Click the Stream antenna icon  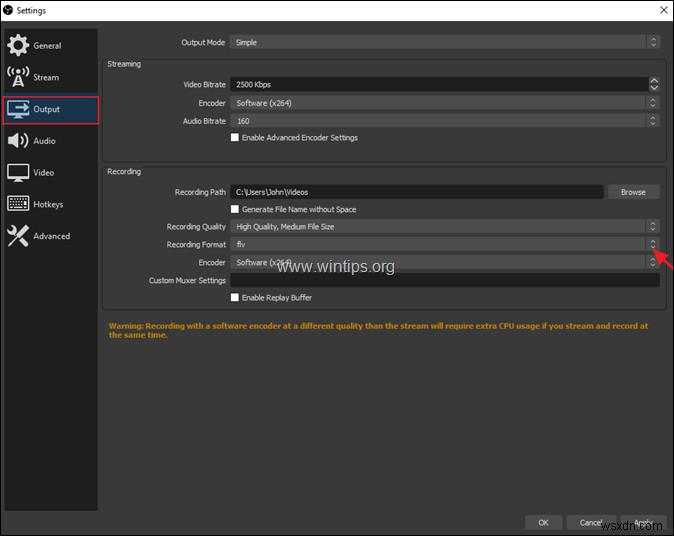[x=18, y=77]
